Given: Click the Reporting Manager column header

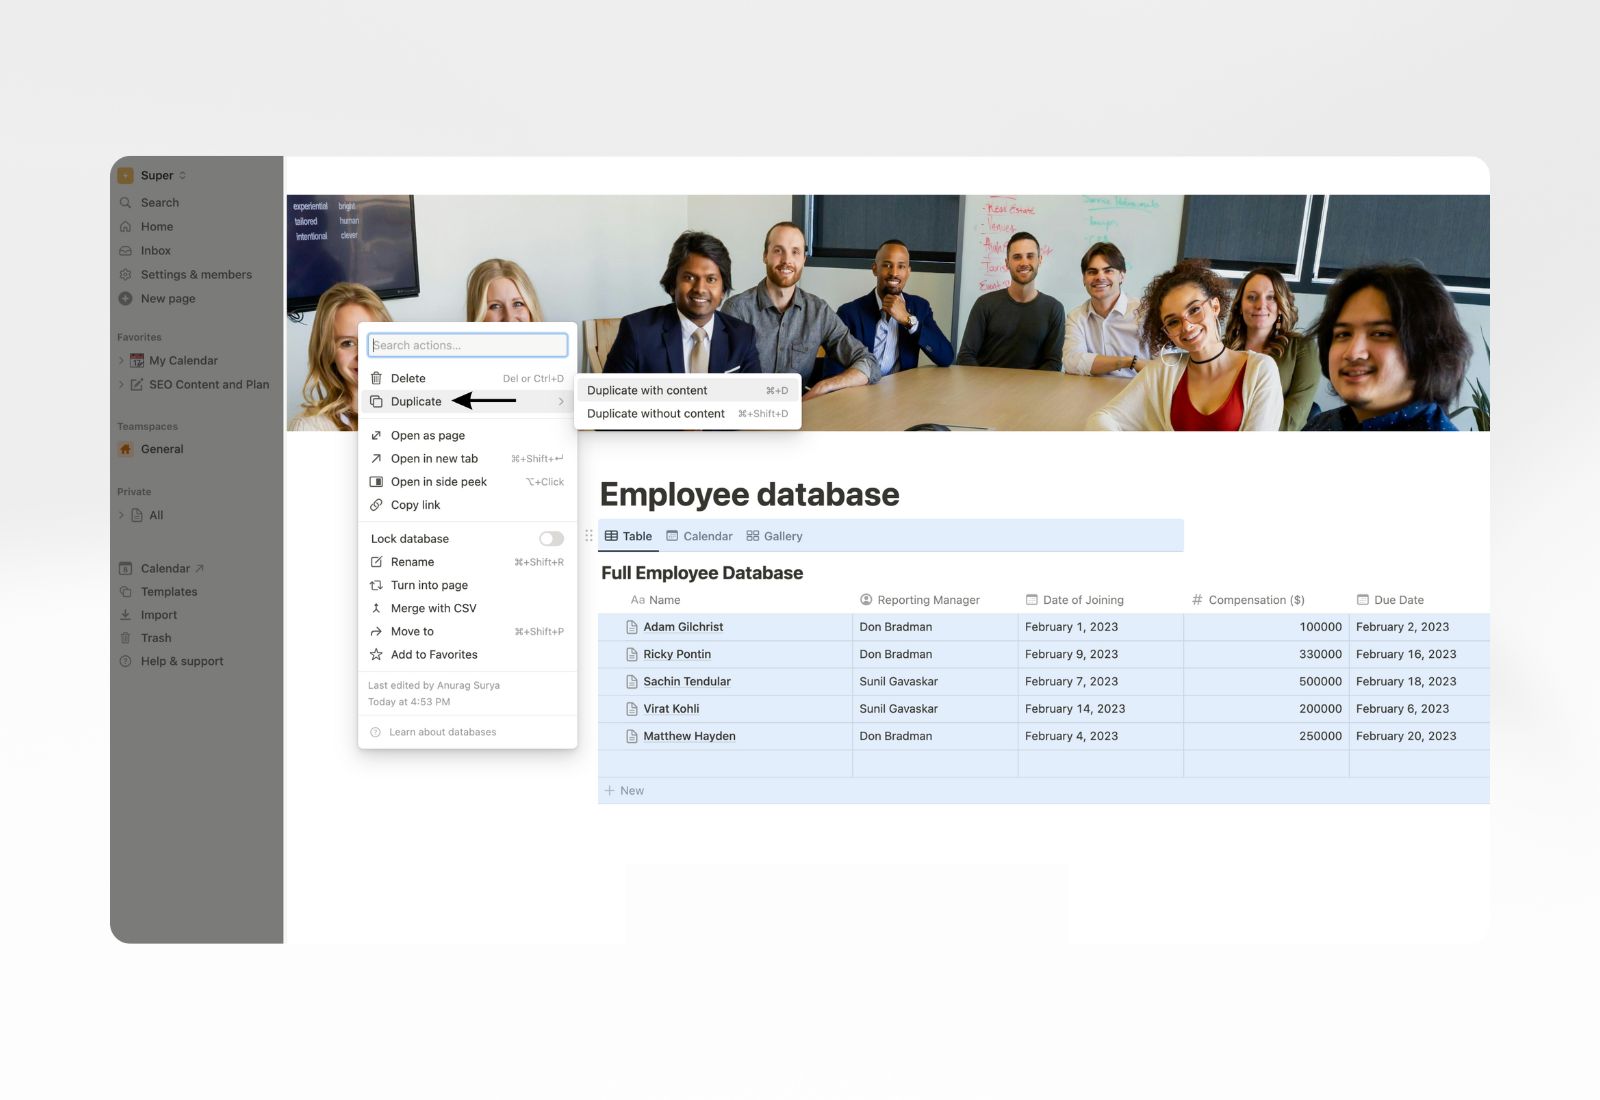Looking at the screenshot, I should coord(920,600).
